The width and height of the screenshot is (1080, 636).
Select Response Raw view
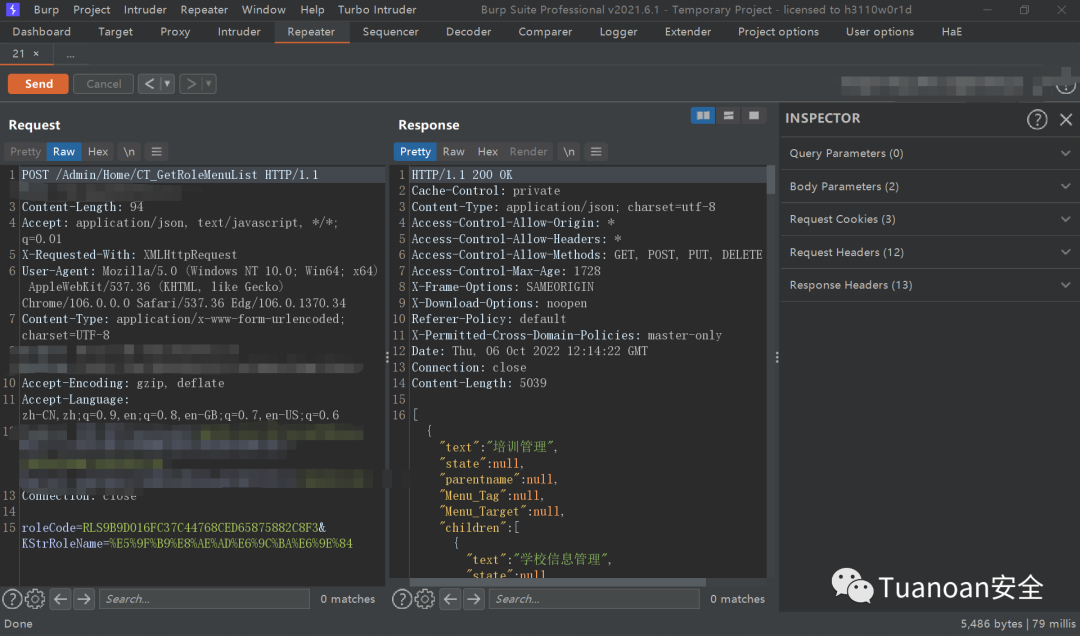click(x=453, y=152)
